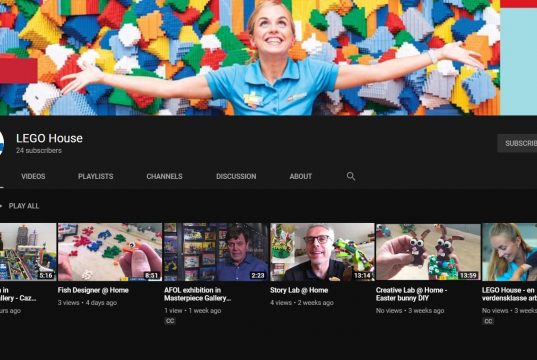Open the Easter bunny DIY video thumbnail
This screenshot has width=537, height=360.
pos(428,252)
